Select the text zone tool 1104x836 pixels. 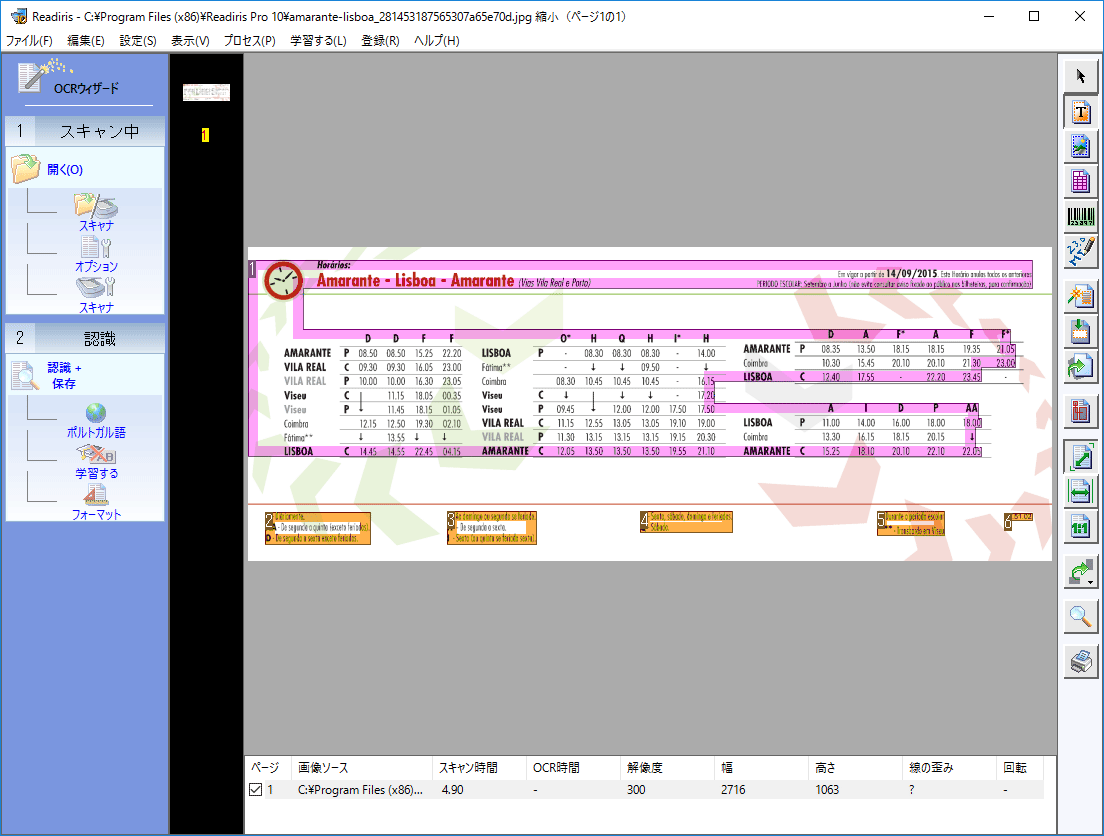[x=1081, y=113]
